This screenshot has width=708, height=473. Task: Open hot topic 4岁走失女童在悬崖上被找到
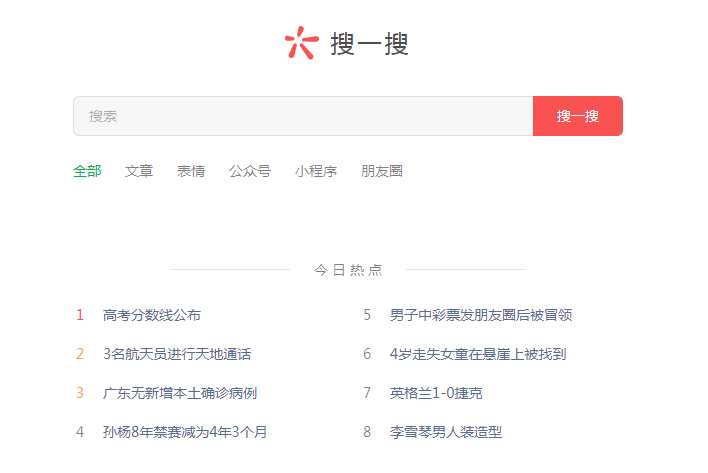(x=478, y=354)
